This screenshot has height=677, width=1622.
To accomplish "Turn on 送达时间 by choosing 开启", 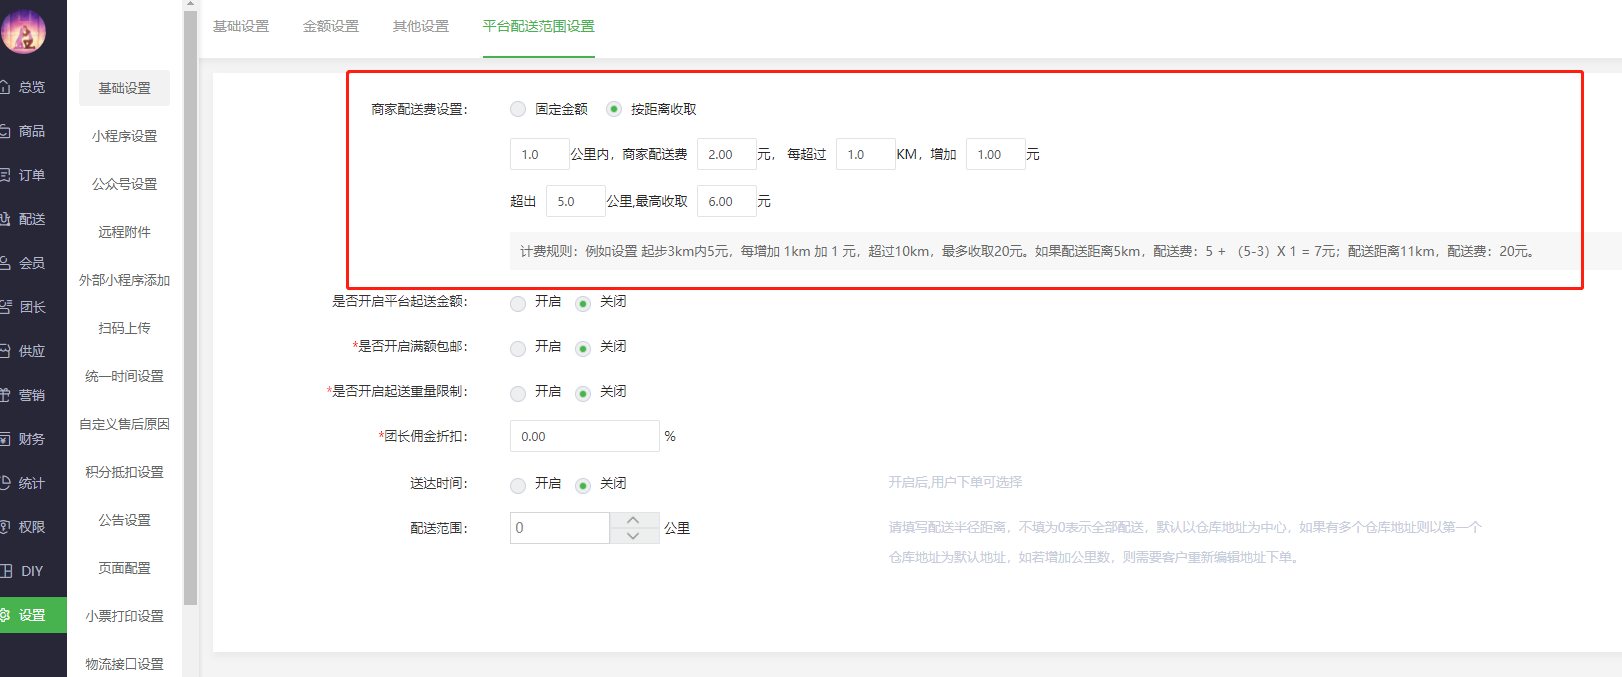I will pos(518,485).
